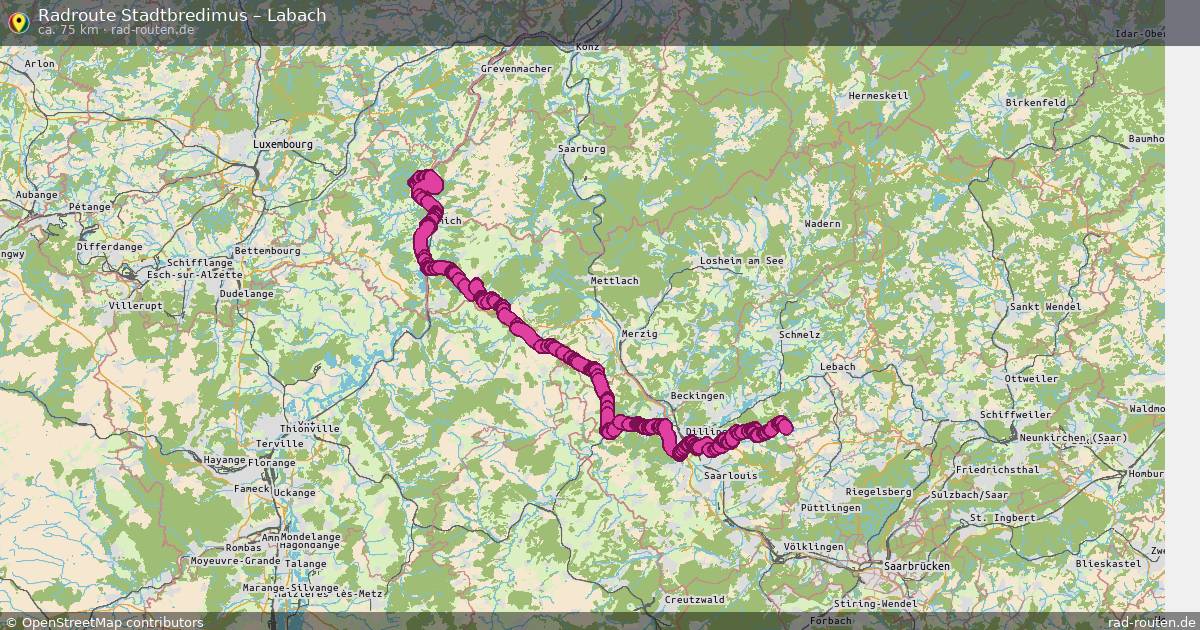Click the Saarbrücken city label
The width and height of the screenshot is (1200, 630).
[917, 565]
